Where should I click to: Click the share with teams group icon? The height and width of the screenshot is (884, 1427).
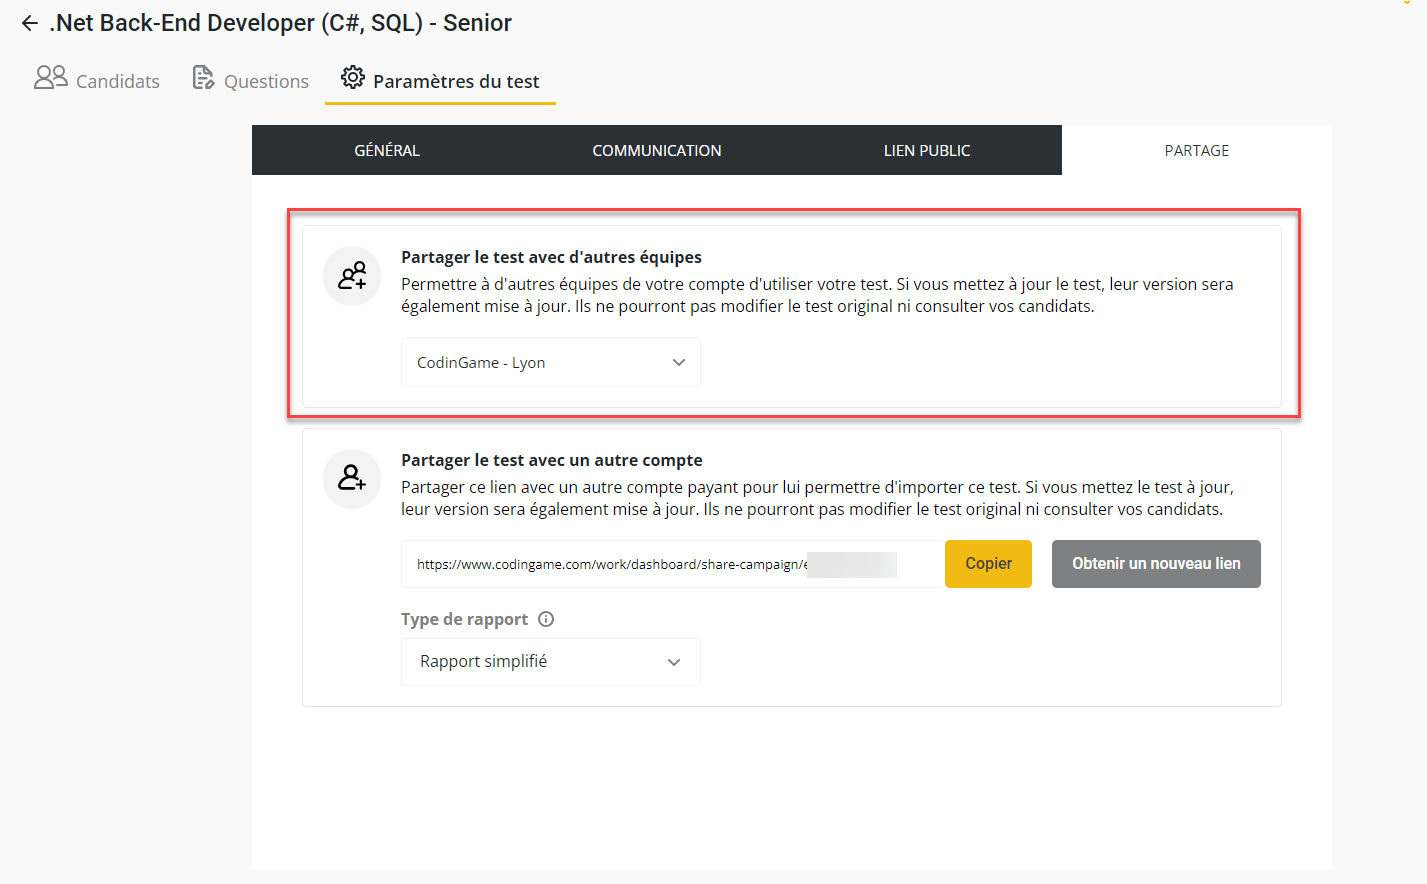(352, 276)
